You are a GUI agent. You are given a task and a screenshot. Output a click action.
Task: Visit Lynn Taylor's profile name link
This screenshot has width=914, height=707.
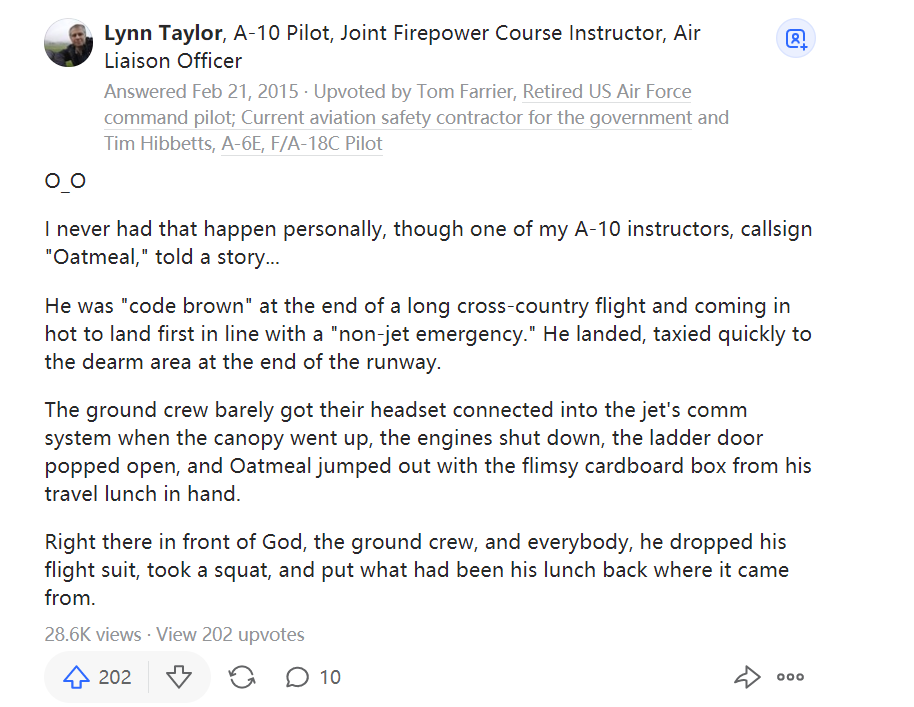click(163, 33)
